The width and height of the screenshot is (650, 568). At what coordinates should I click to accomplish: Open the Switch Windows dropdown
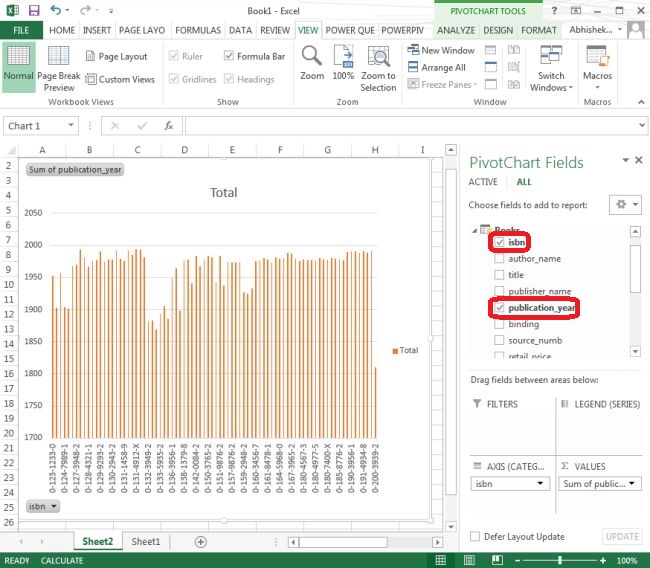coord(551,70)
